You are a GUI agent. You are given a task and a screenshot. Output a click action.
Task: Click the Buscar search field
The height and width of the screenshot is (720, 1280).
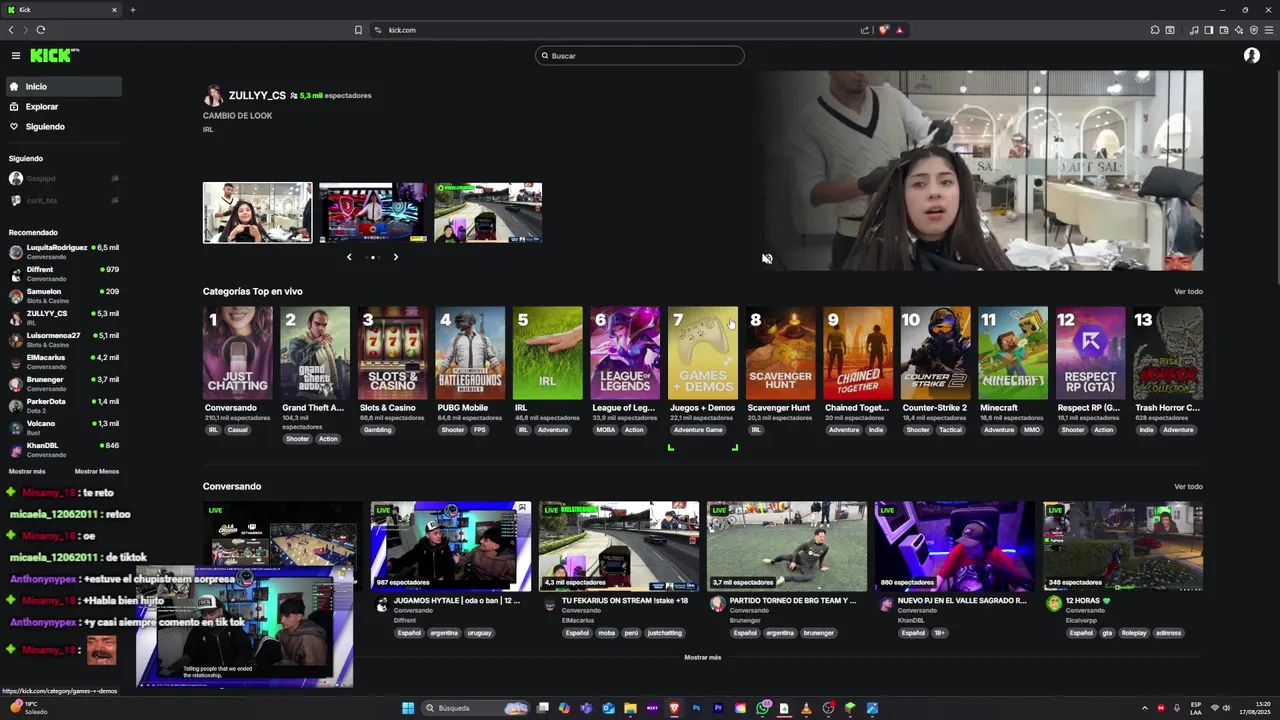pyautogui.click(x=640, y=56)
